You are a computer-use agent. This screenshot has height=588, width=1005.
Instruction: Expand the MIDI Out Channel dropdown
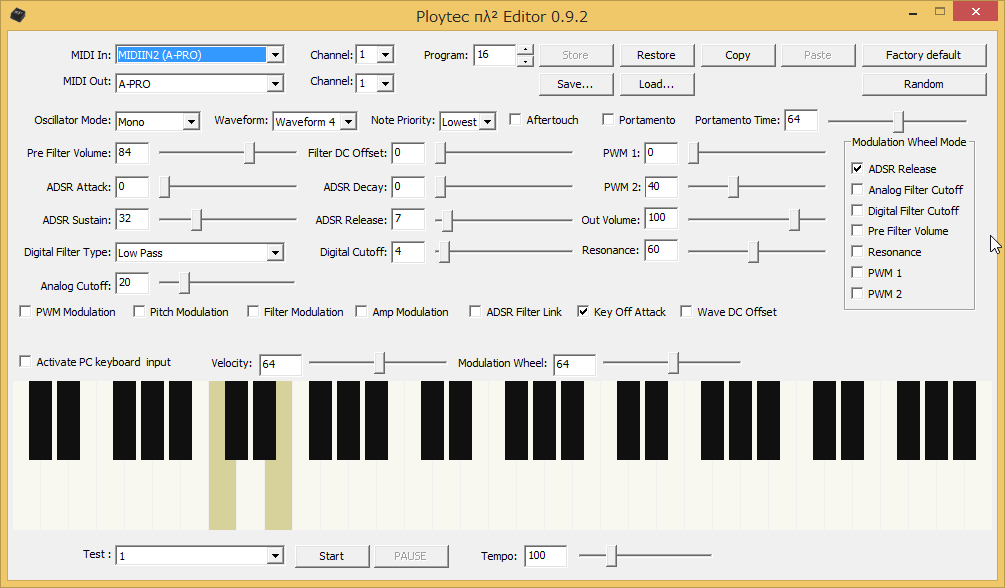tap(385, 83)
